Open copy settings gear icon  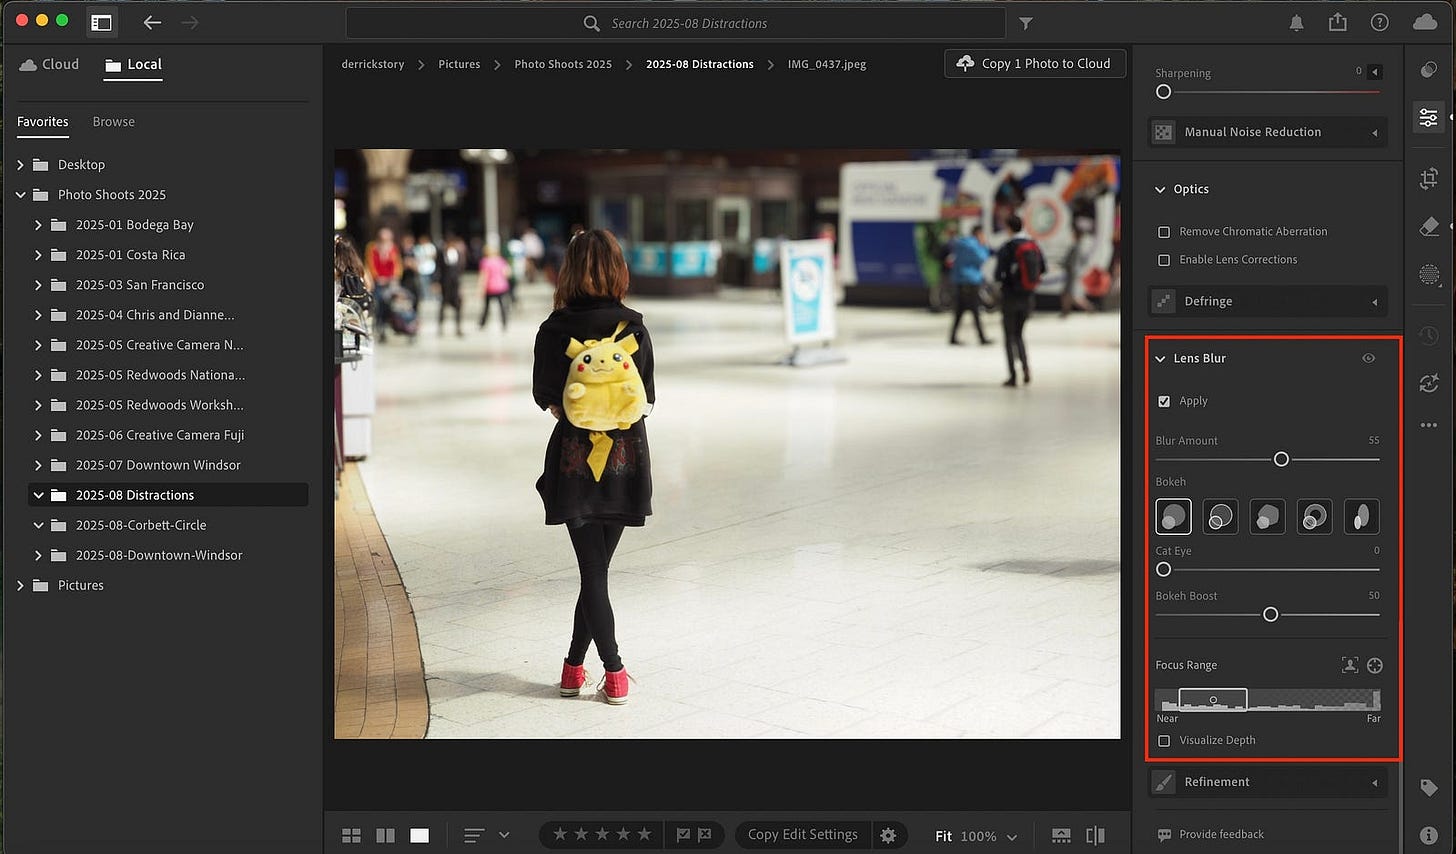point(888,835)
